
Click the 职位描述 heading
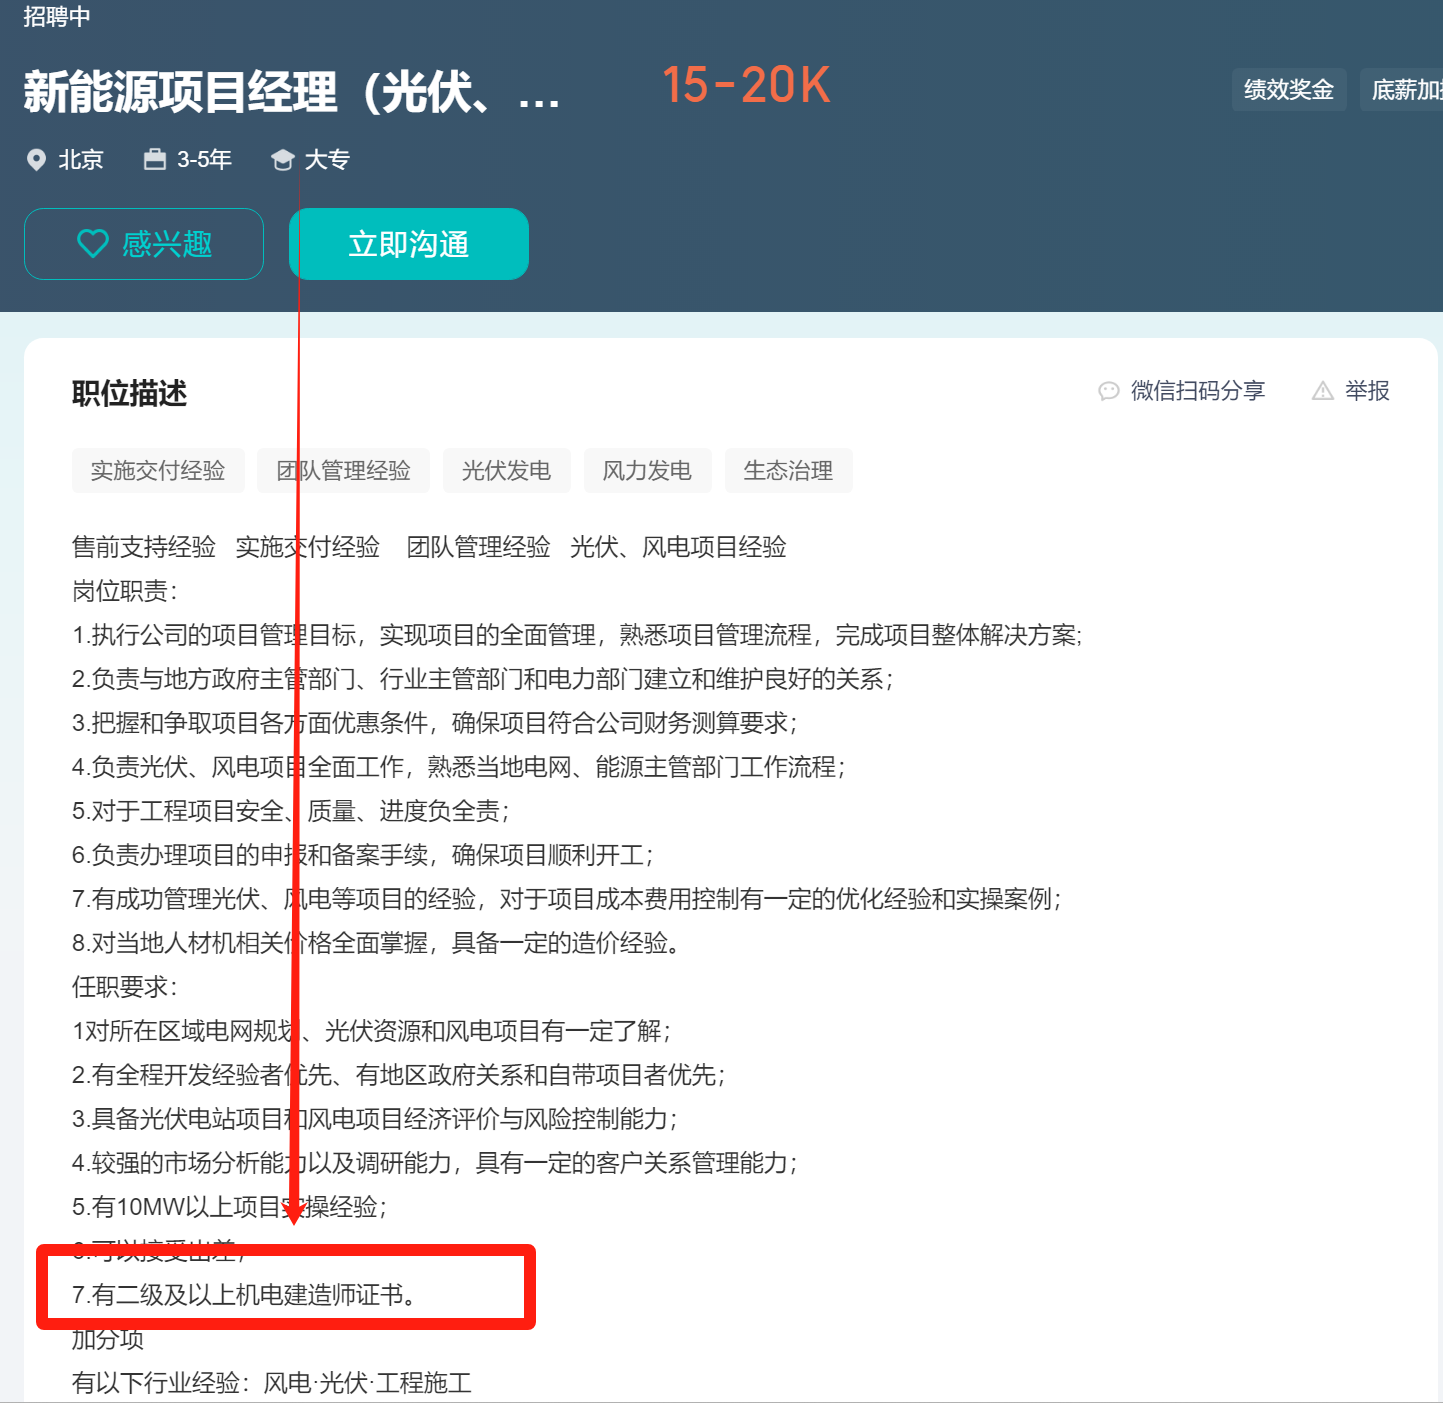[x=129, y=393]
